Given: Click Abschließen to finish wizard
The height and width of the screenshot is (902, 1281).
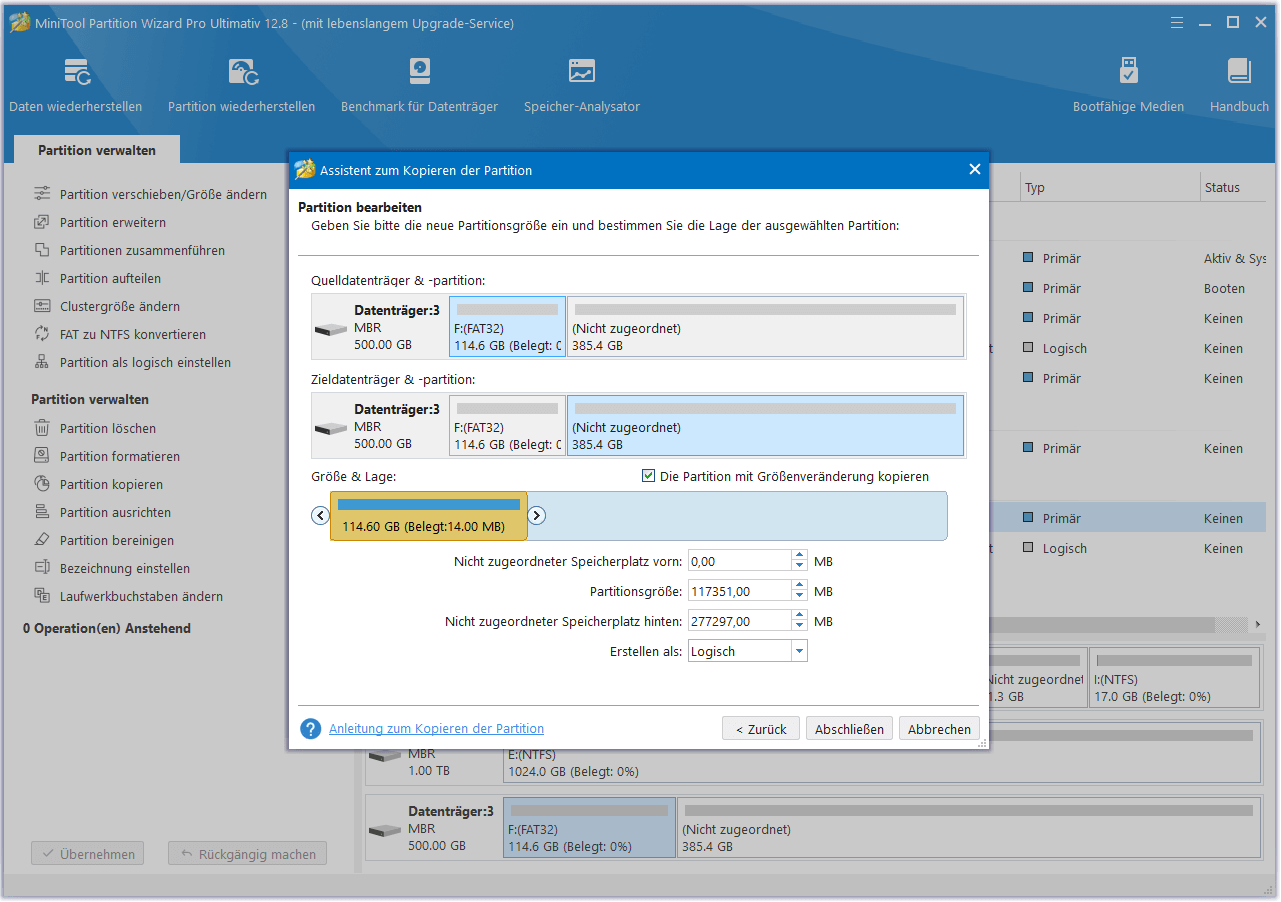Looking at the screenshot, I should (x=849, y=729).
